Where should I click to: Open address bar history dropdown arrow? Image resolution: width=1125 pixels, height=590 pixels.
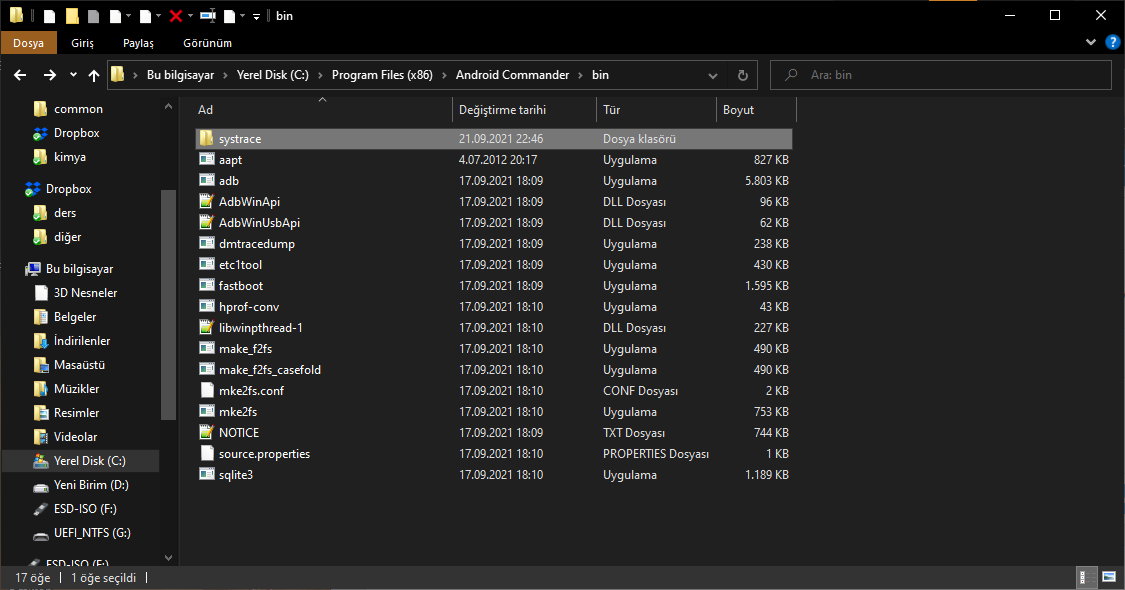click(712, 75)
